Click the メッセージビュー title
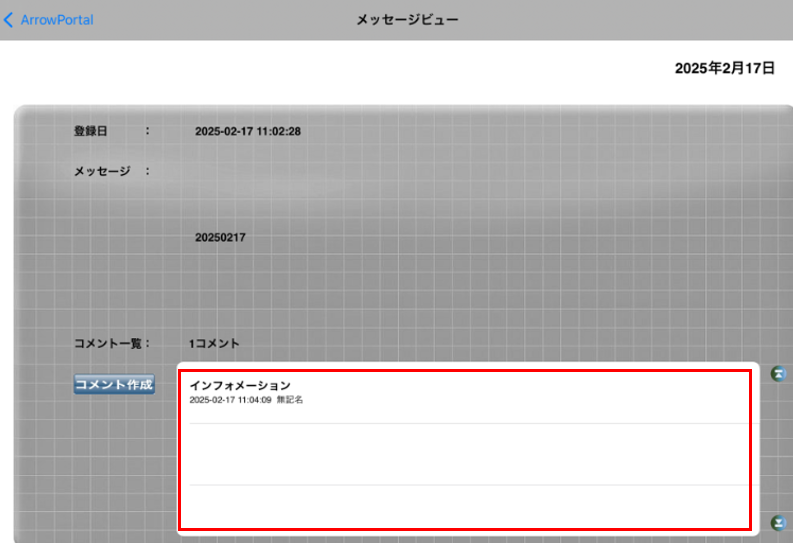The image size is (793, 543). coord(407,20)
